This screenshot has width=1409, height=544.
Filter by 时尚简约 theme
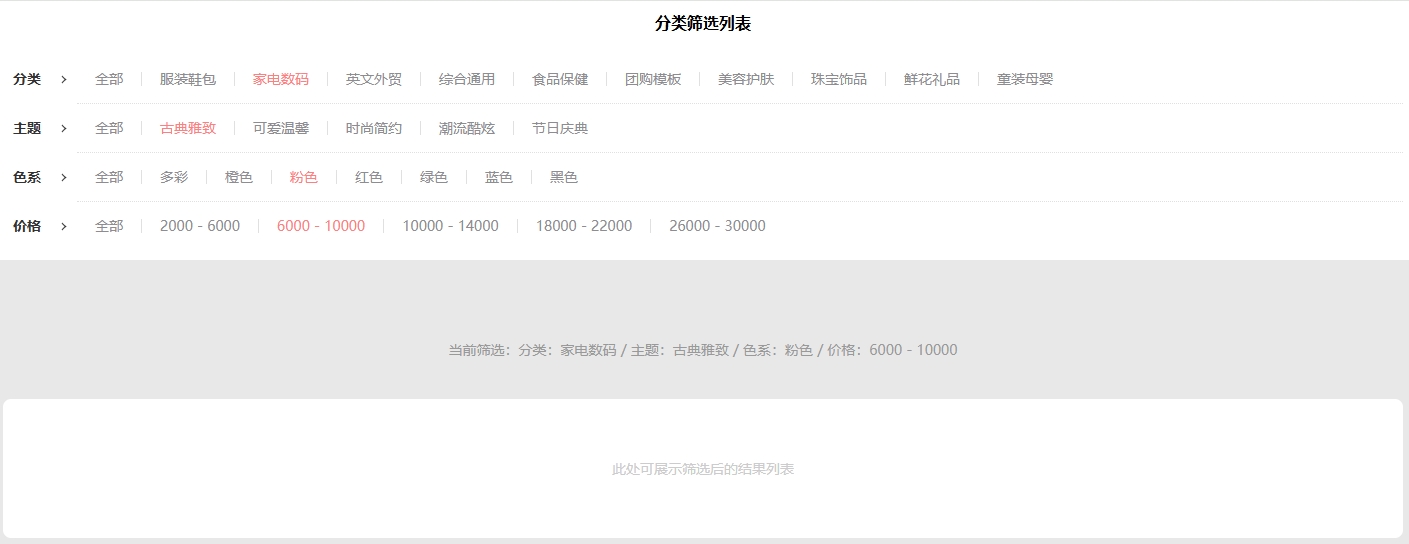374,128
